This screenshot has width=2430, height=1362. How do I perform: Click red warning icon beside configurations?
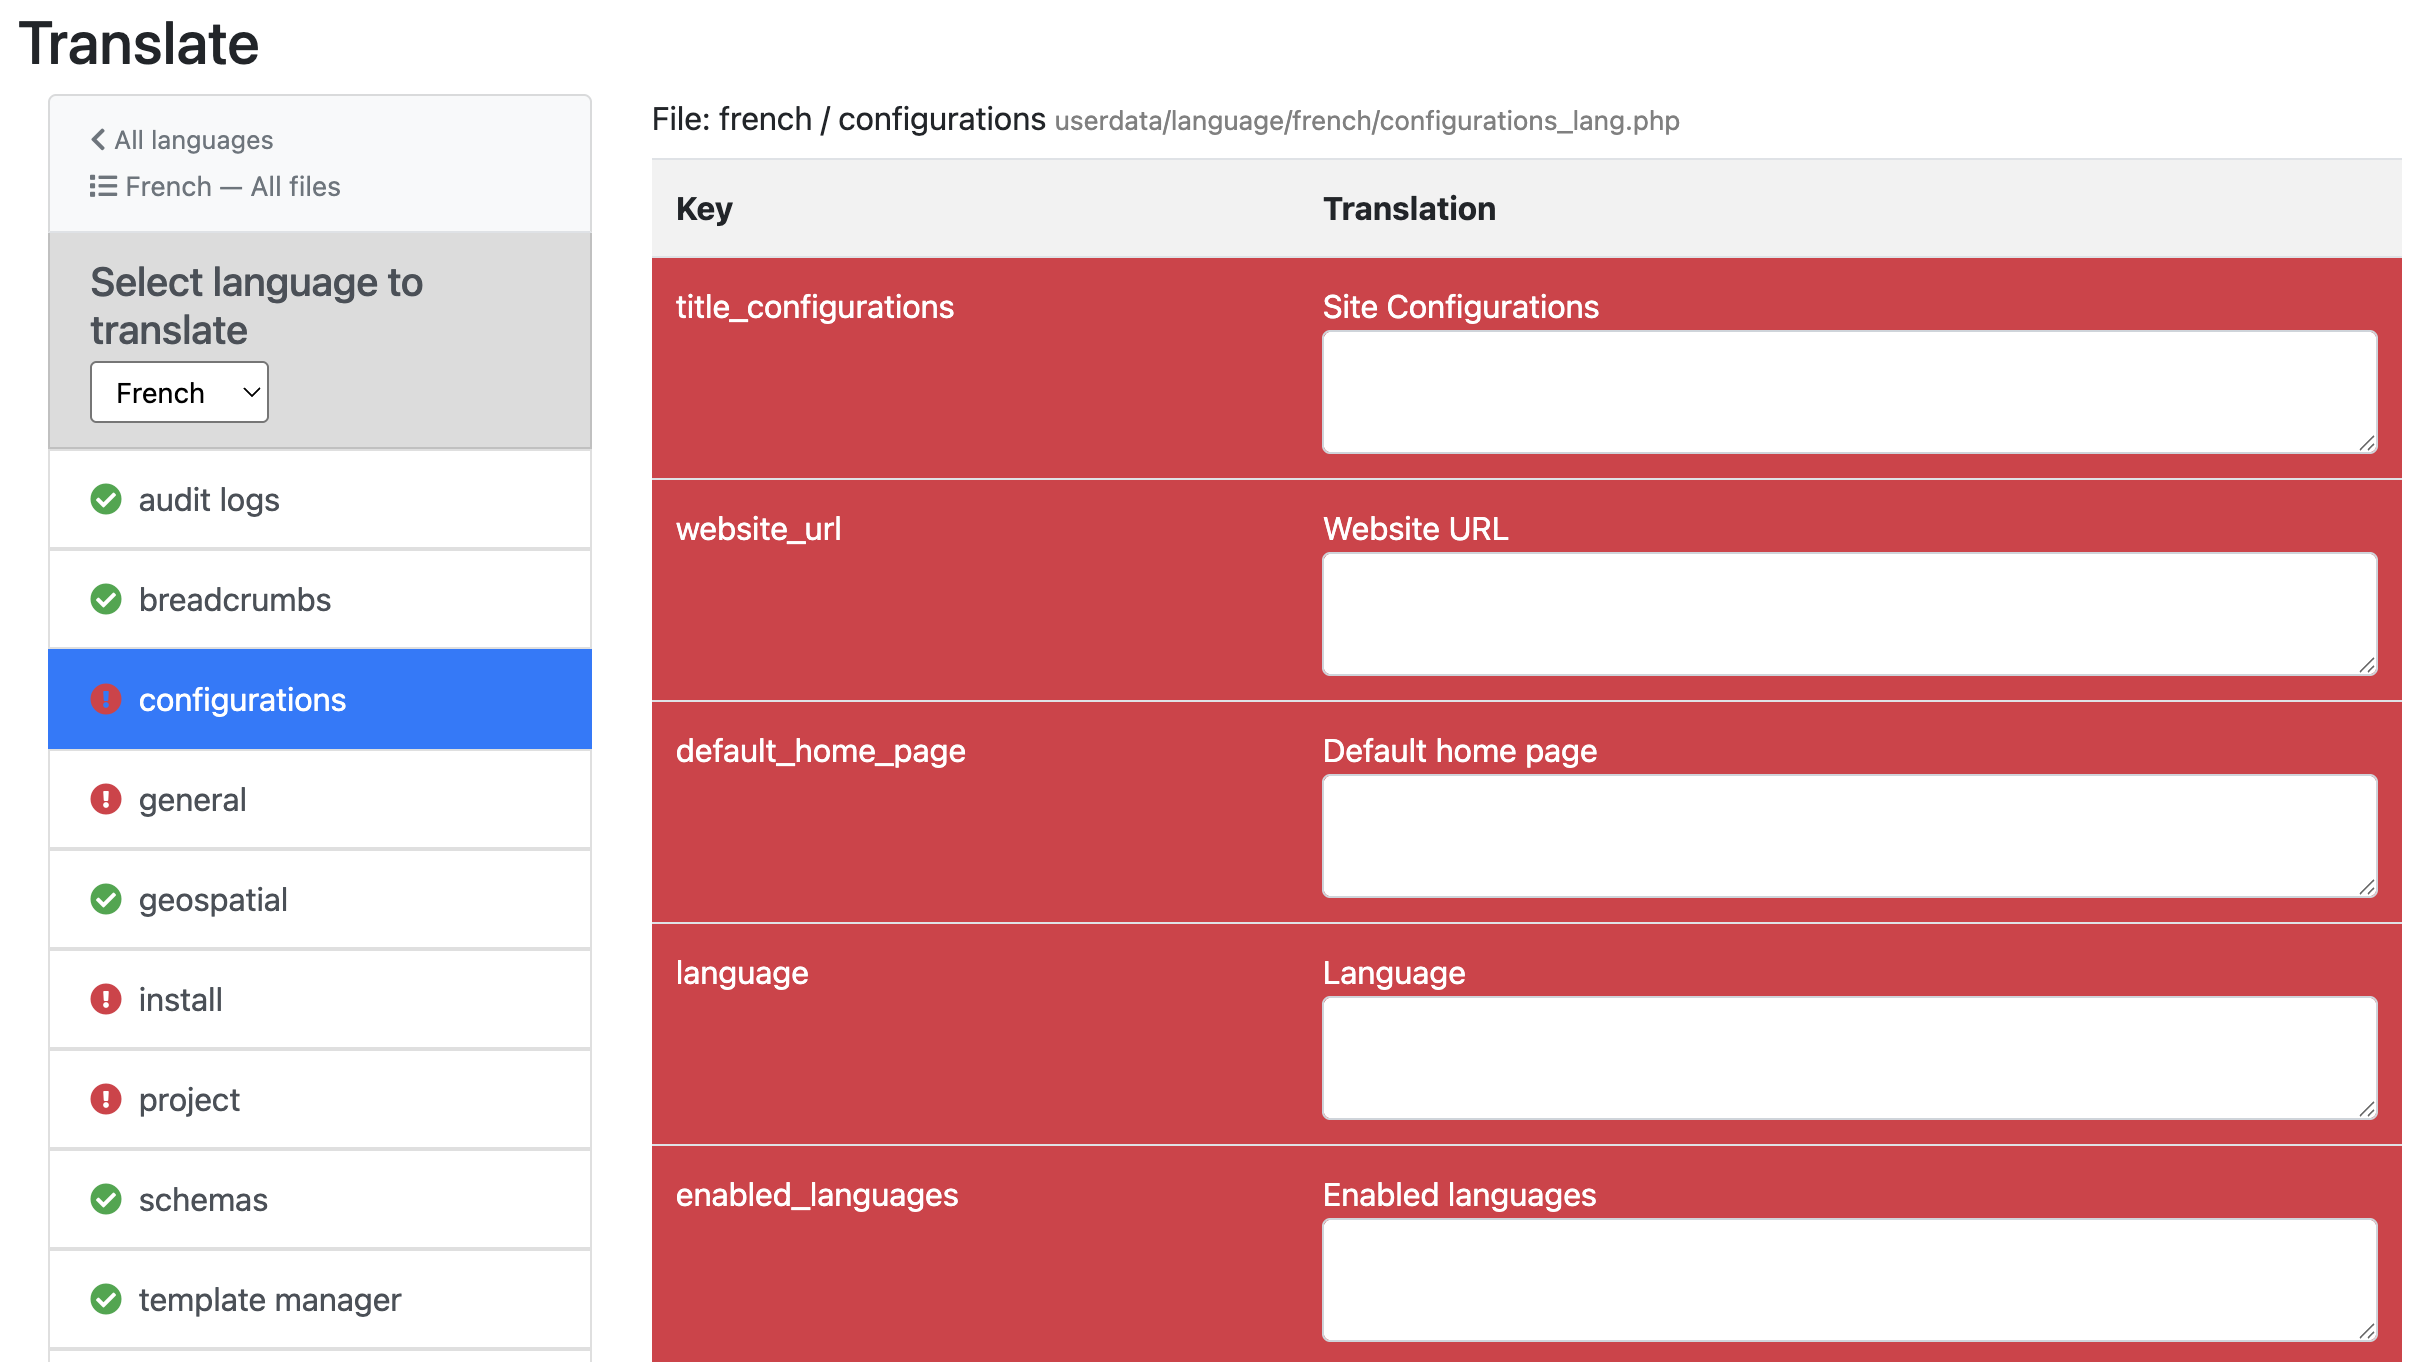coord(106,699)
